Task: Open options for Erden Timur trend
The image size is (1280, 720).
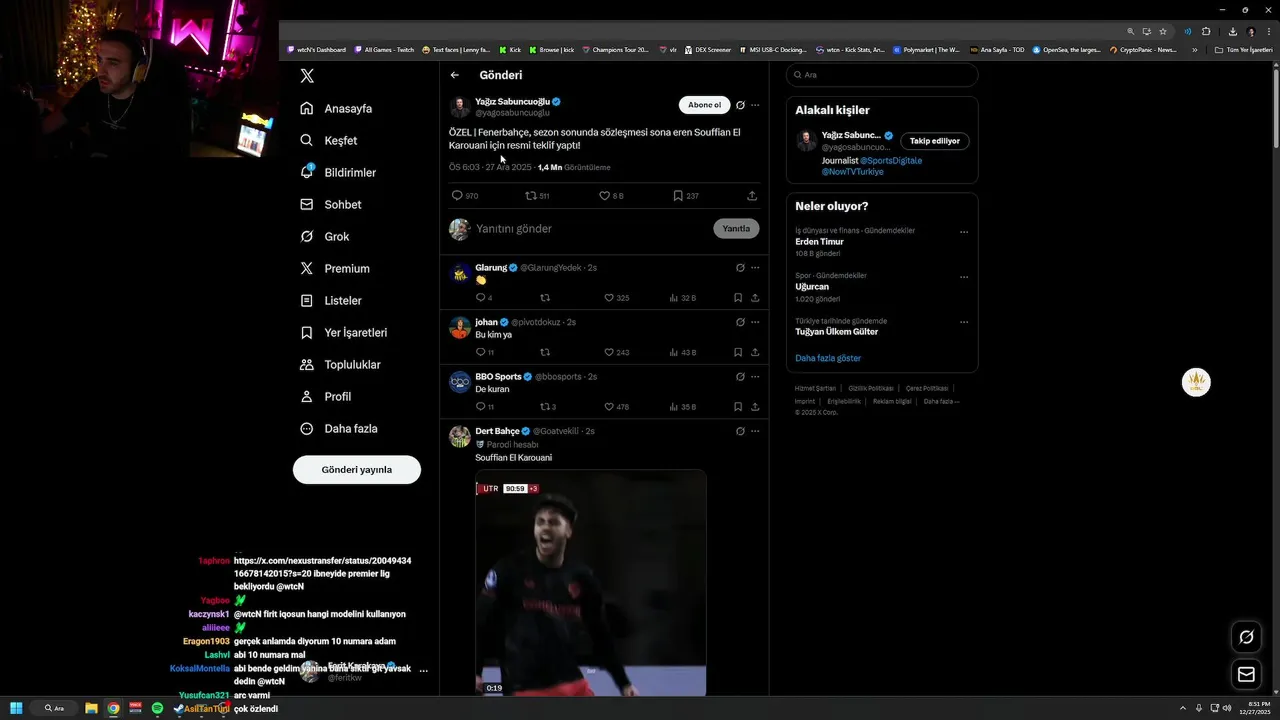Action: [964, 232]
